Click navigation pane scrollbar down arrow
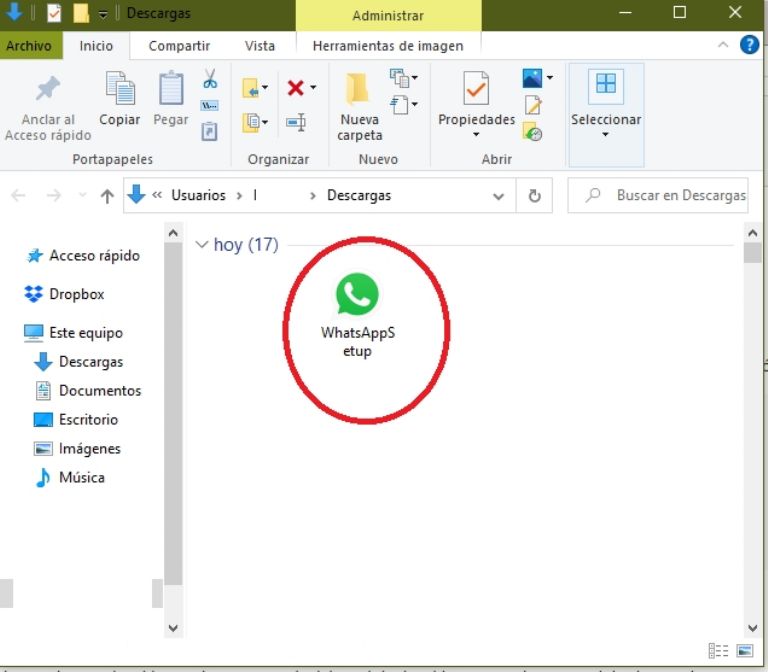The image size is (768, 672). 173,627
